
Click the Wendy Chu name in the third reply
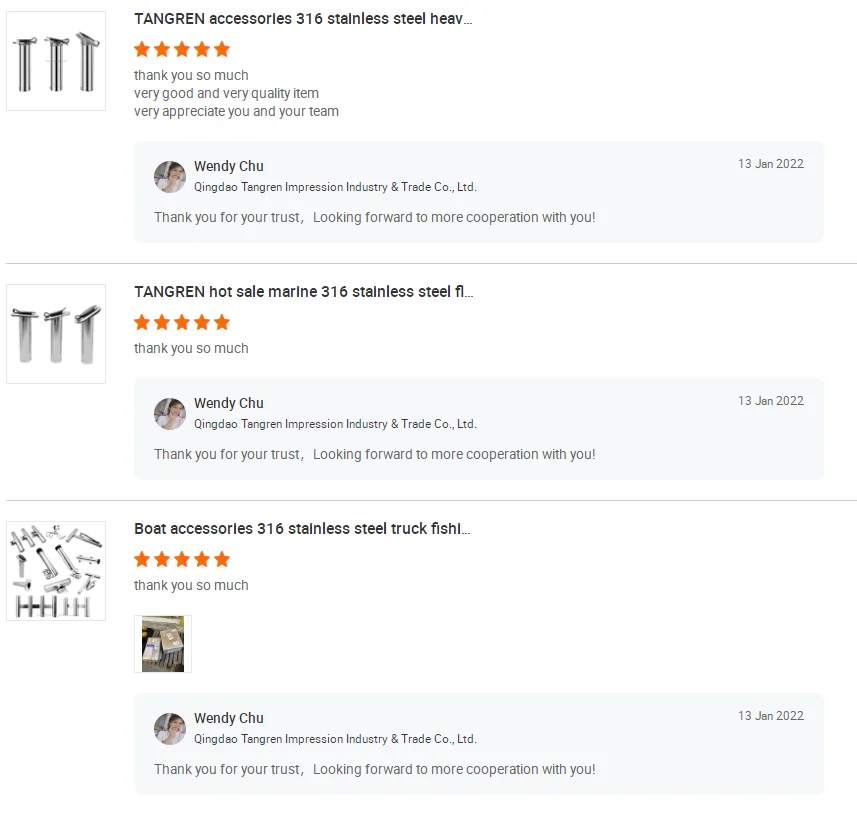pos(228,718)
